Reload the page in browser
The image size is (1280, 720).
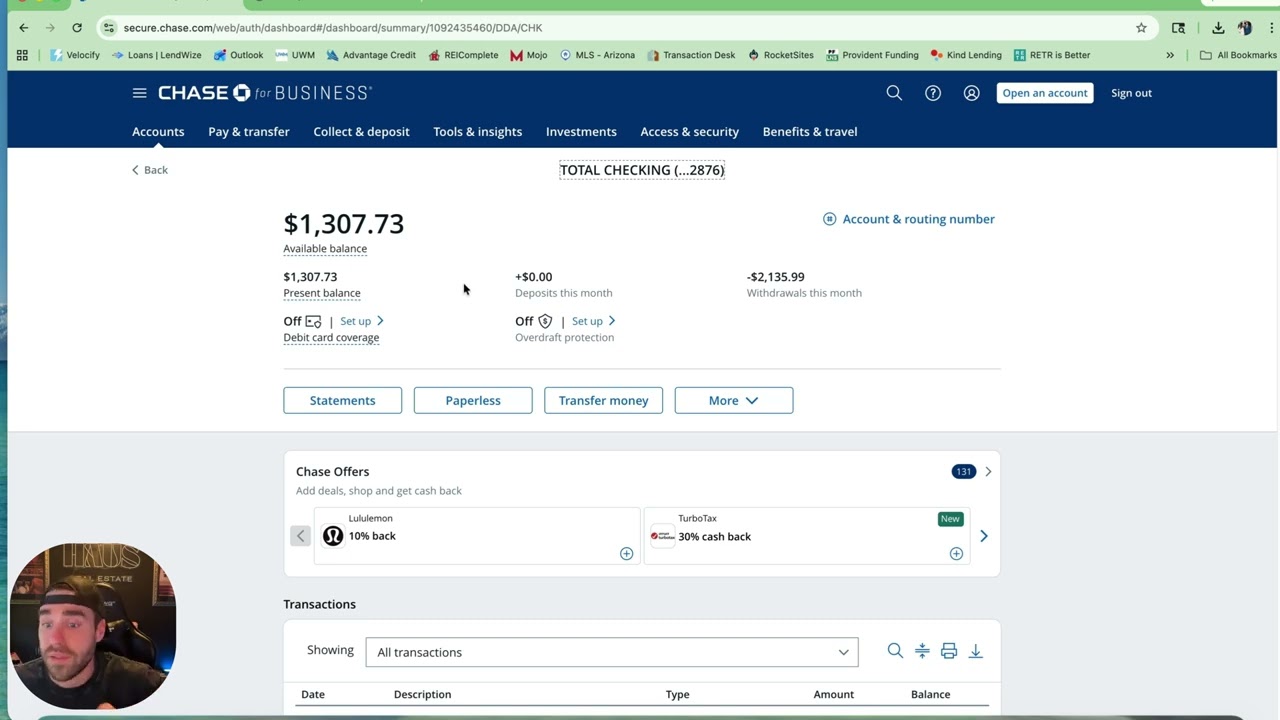[77, 28]
